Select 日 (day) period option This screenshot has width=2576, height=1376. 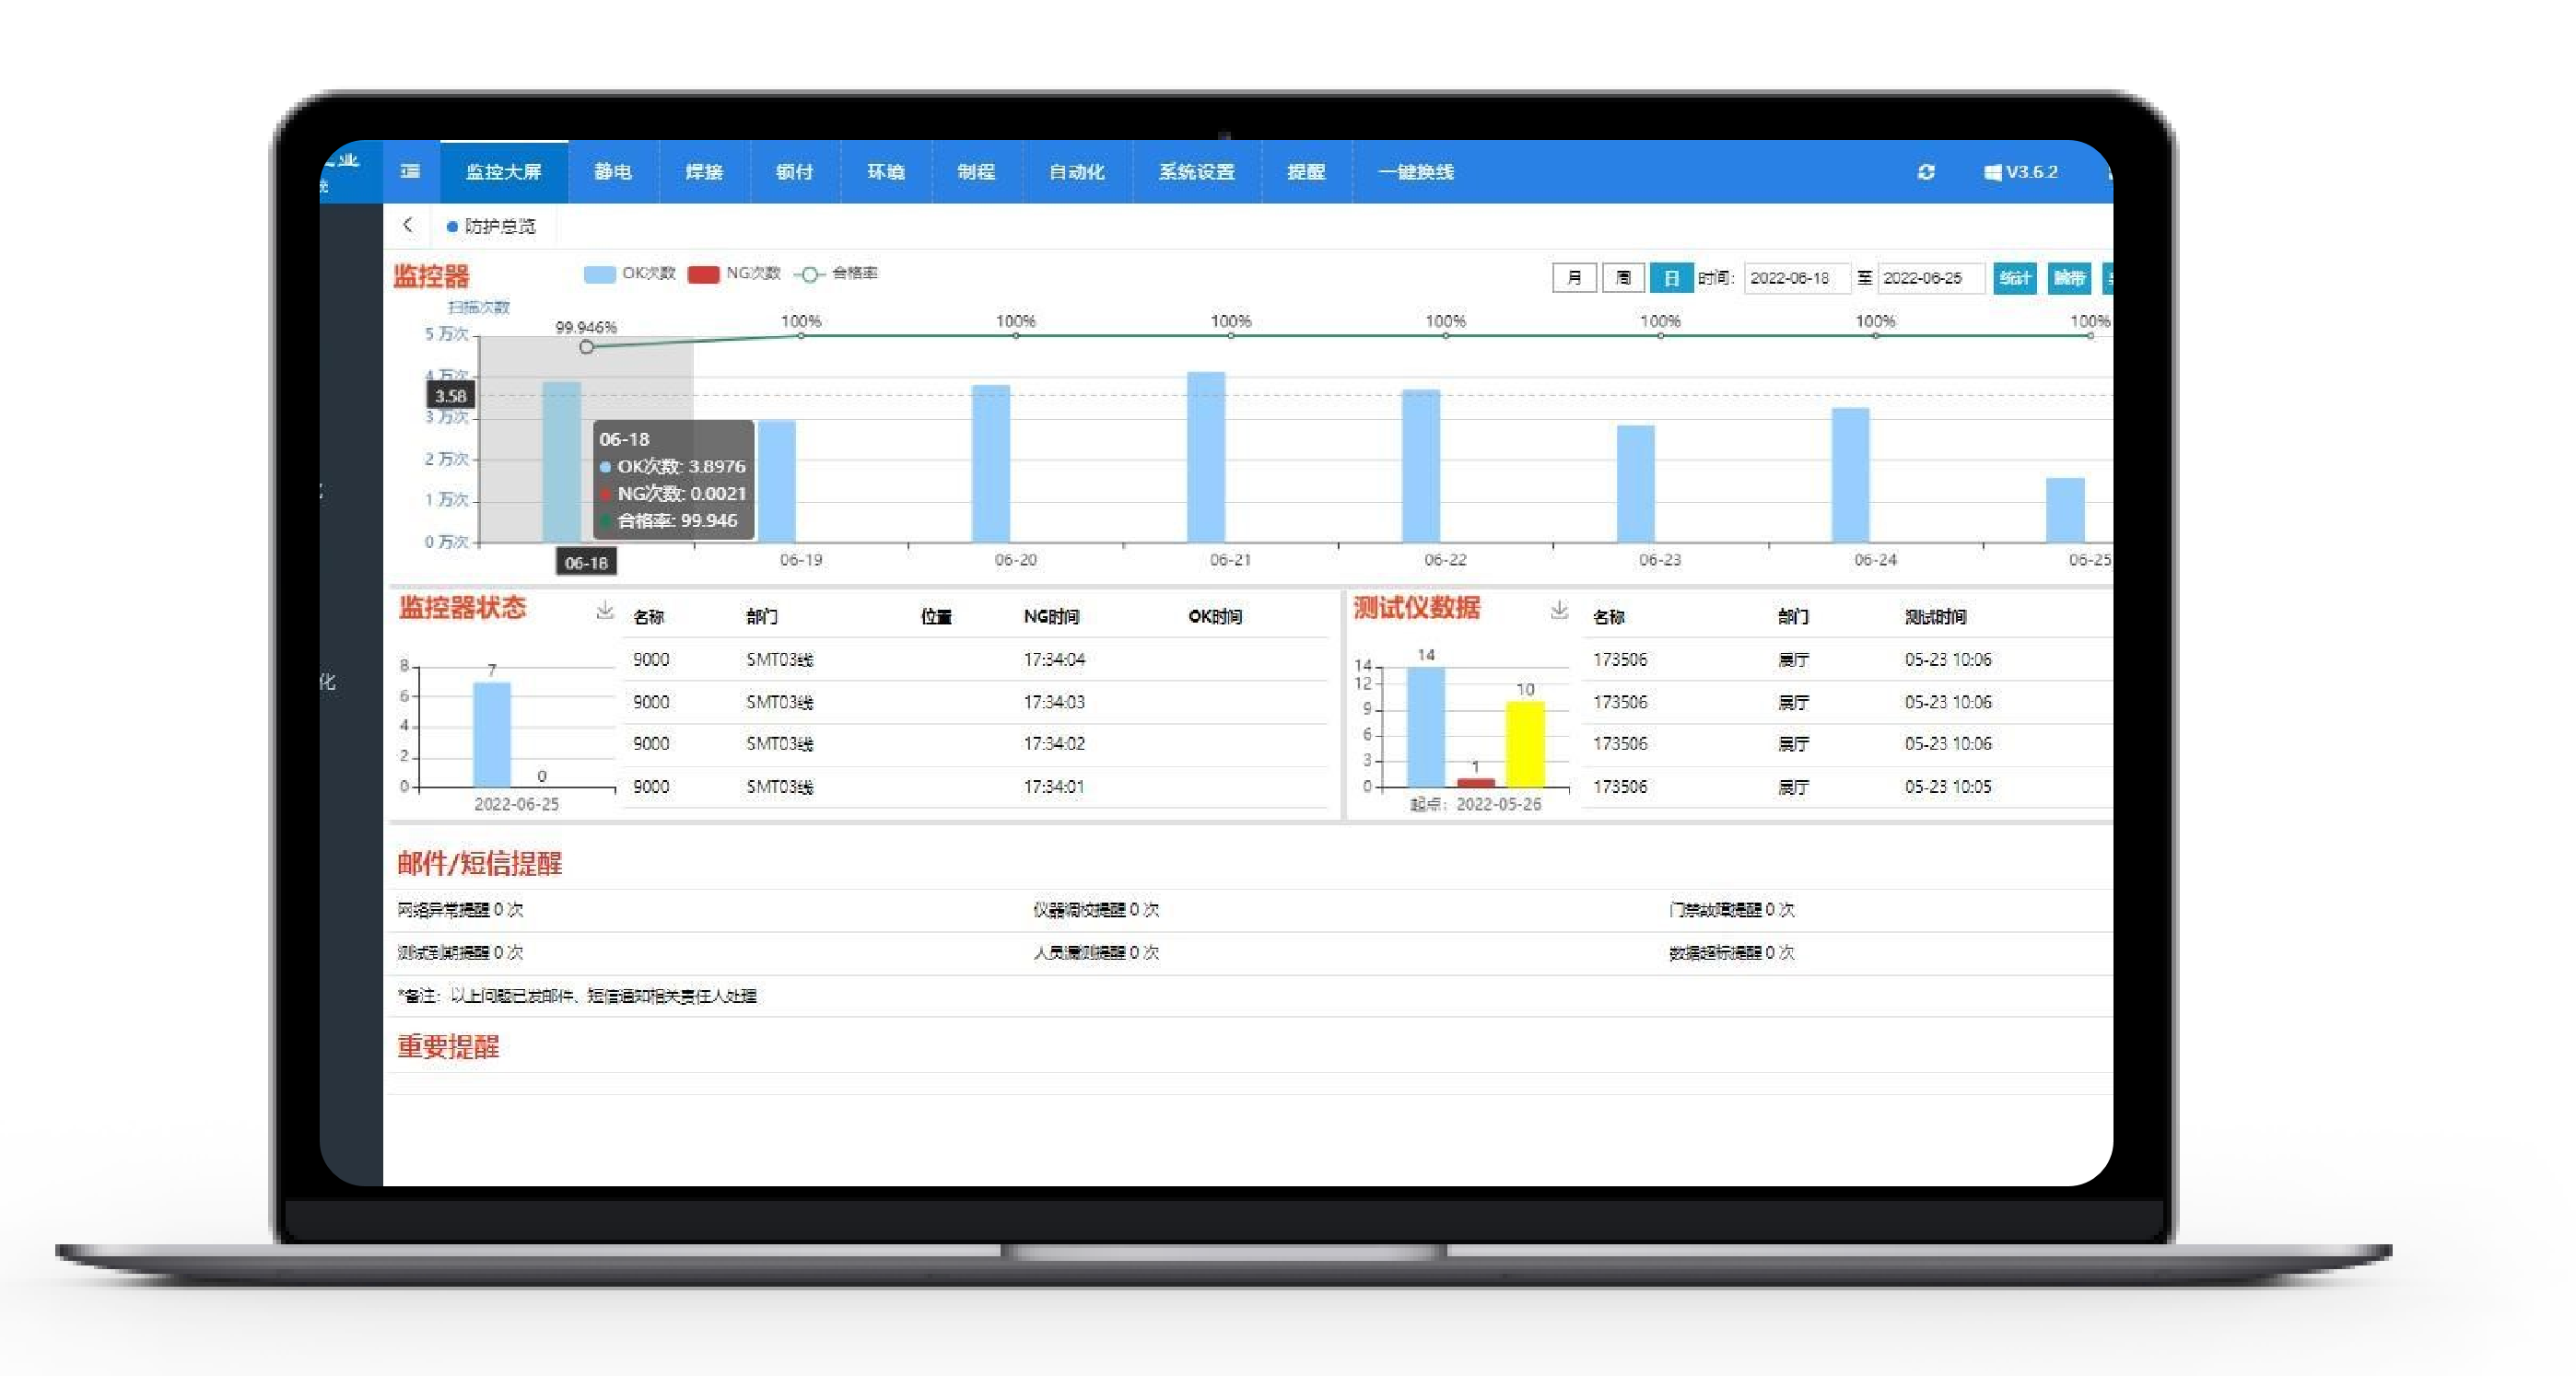click(1670, 278)
